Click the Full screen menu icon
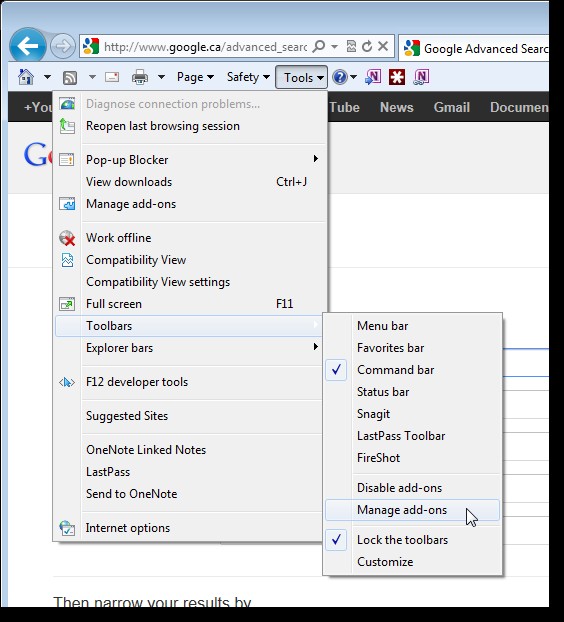Image resolution: width=564 pixels, height=622 pixels. (x=67, y=304)
